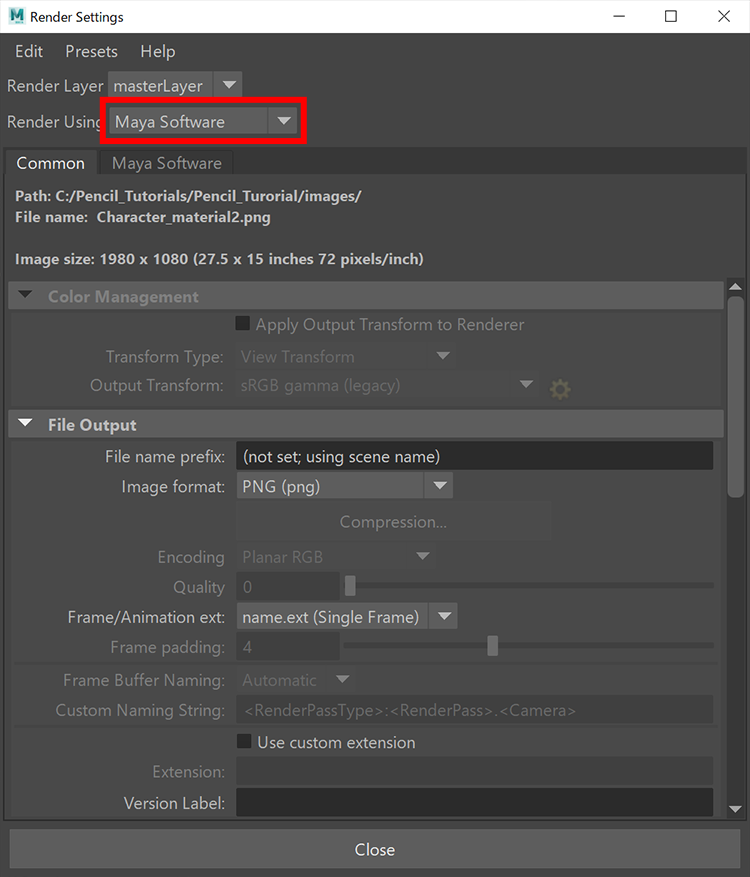Click the Output Transform gear icon
This screenshot has width=750, height=877.
pyautogui.click(x=560, y=388)
